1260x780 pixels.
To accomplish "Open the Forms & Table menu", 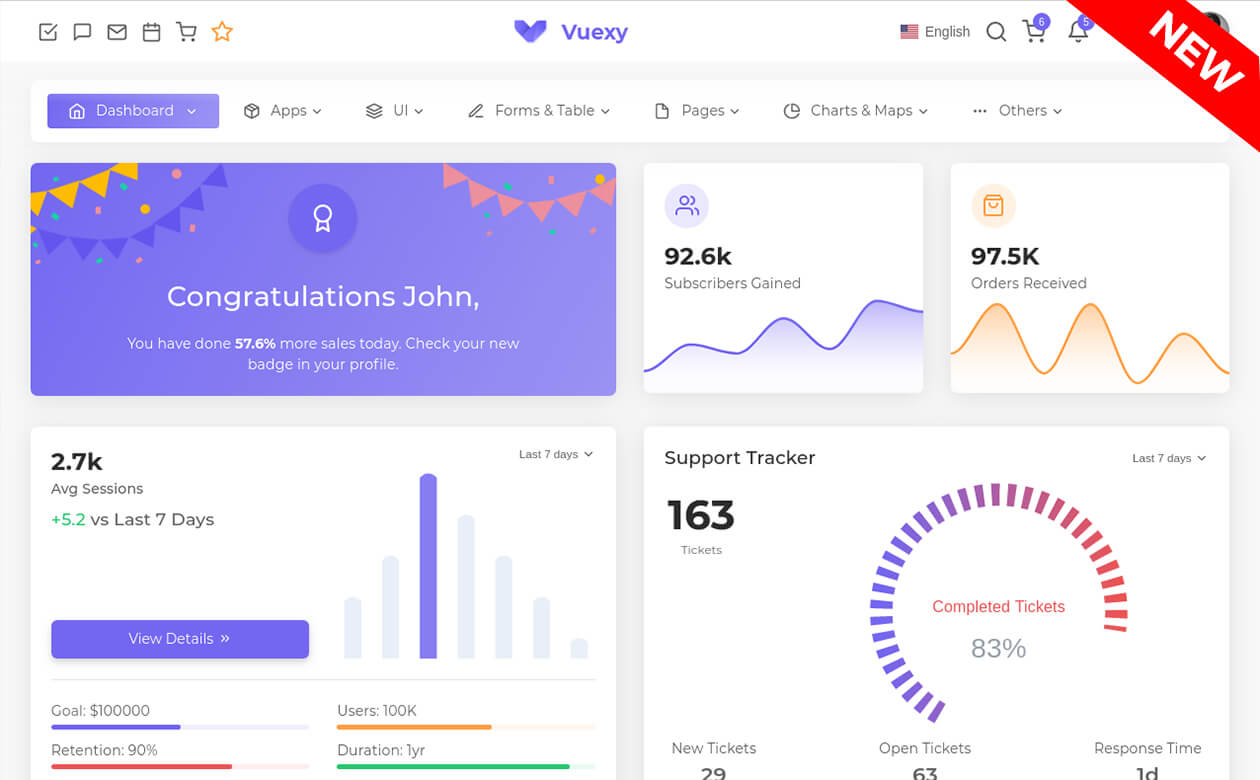I will (539, 111).
